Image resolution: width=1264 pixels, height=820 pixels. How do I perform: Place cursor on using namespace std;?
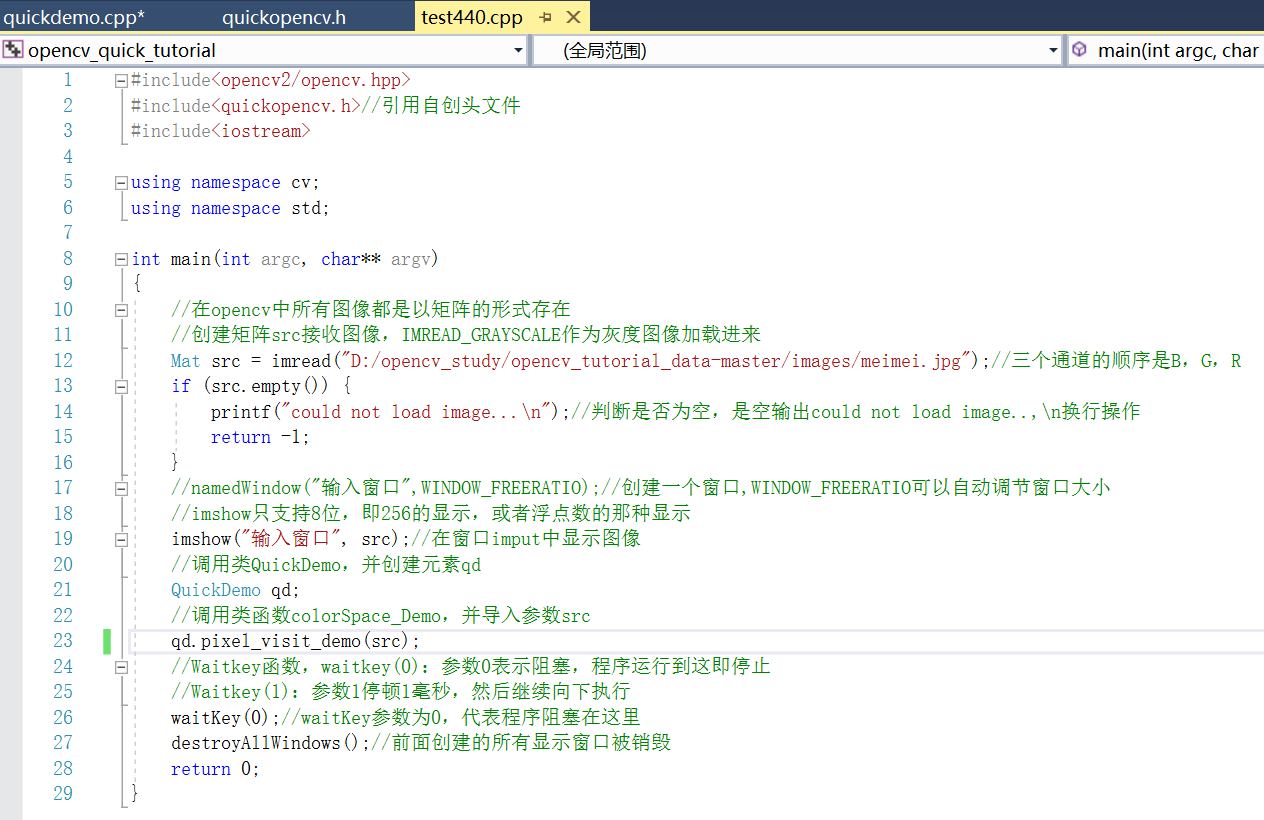(x=230, y=208)
